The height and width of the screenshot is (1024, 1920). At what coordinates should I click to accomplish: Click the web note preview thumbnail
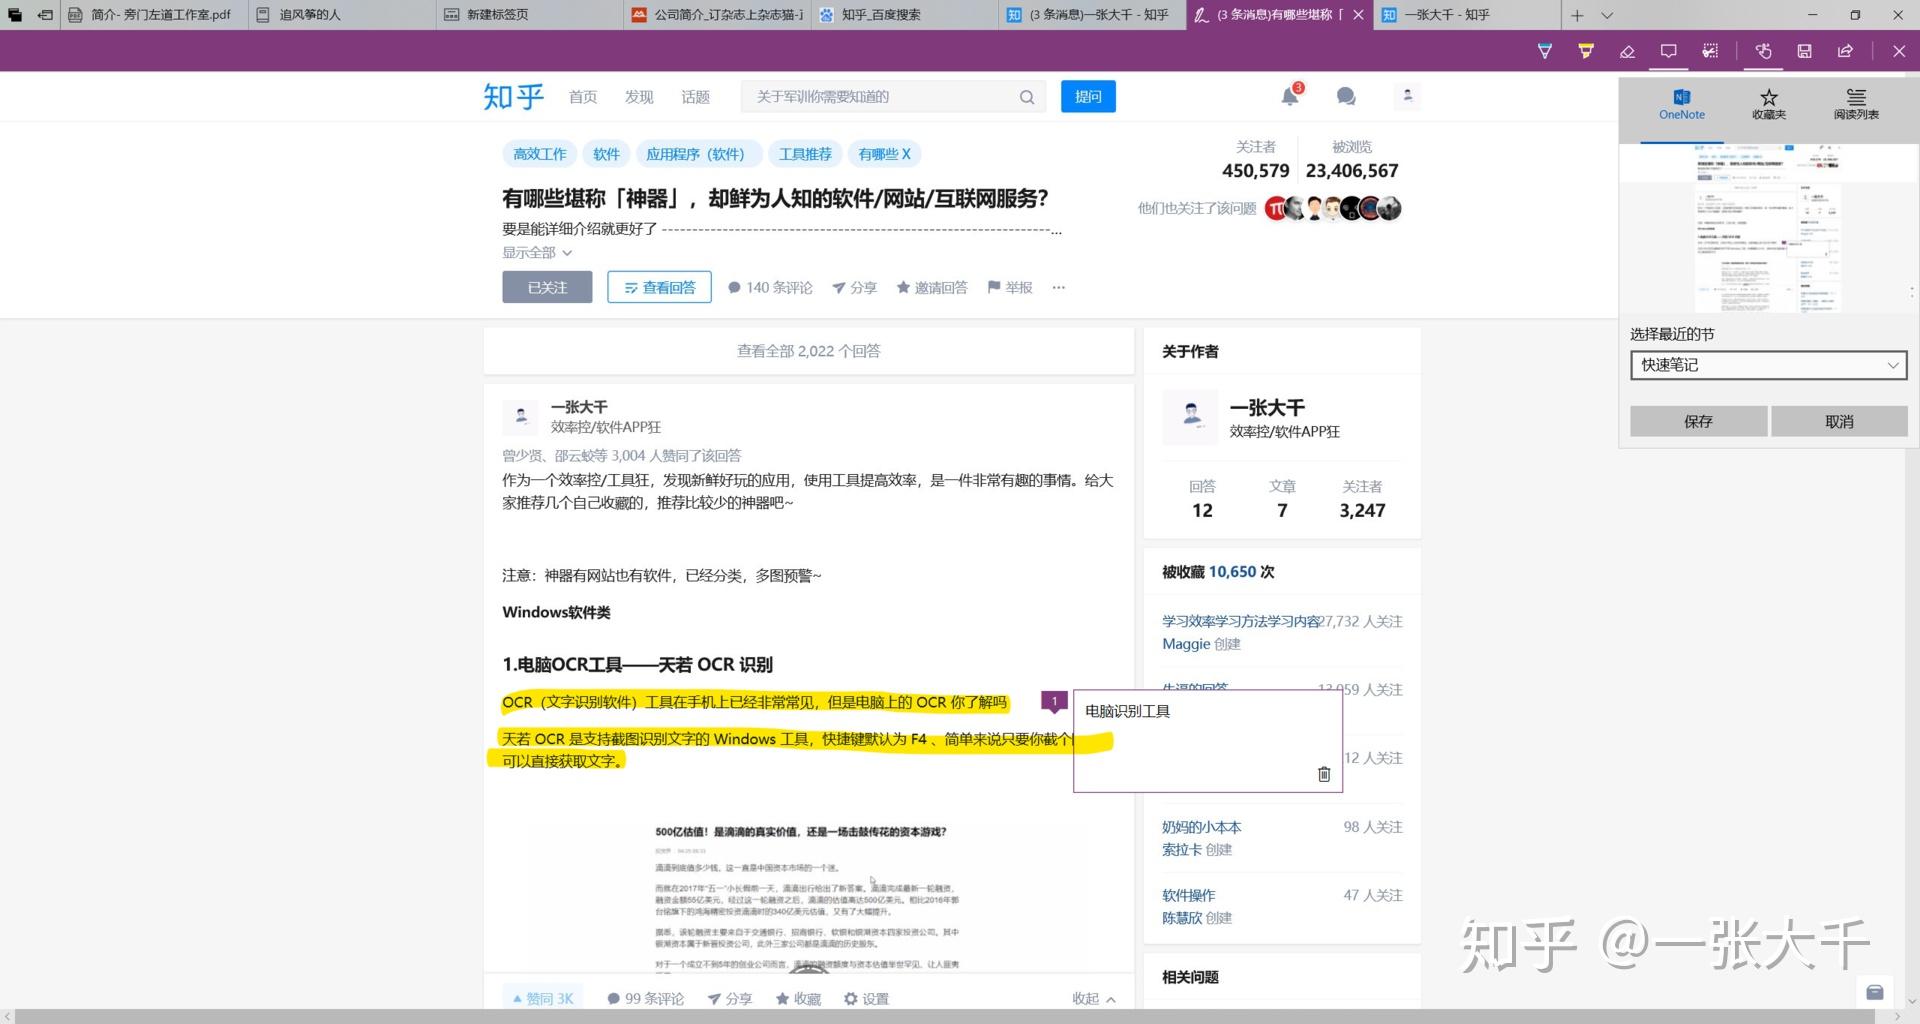[x=1768, y=228]
